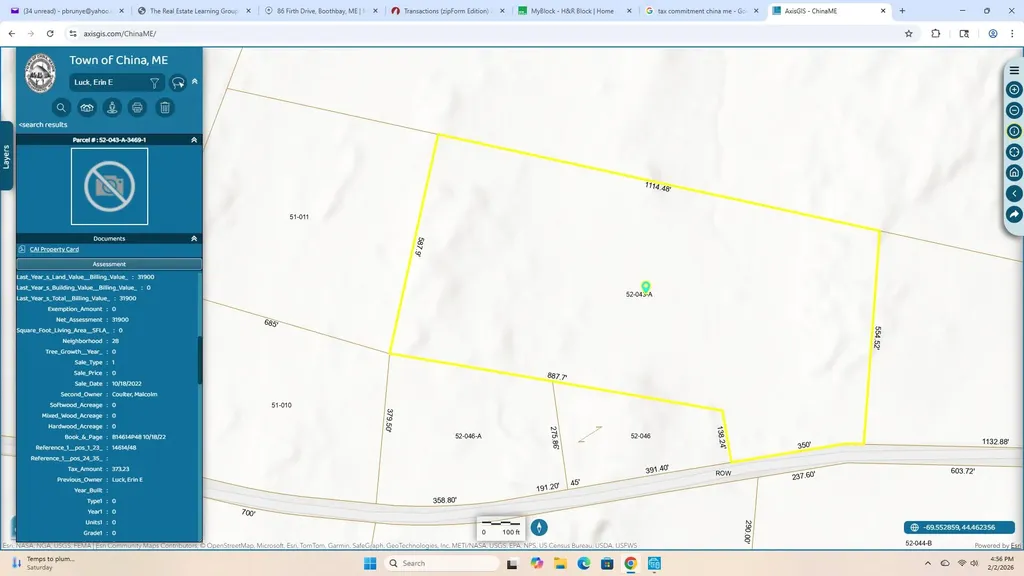
Task: Open the browser profile icon
Action: pos(993,33)
